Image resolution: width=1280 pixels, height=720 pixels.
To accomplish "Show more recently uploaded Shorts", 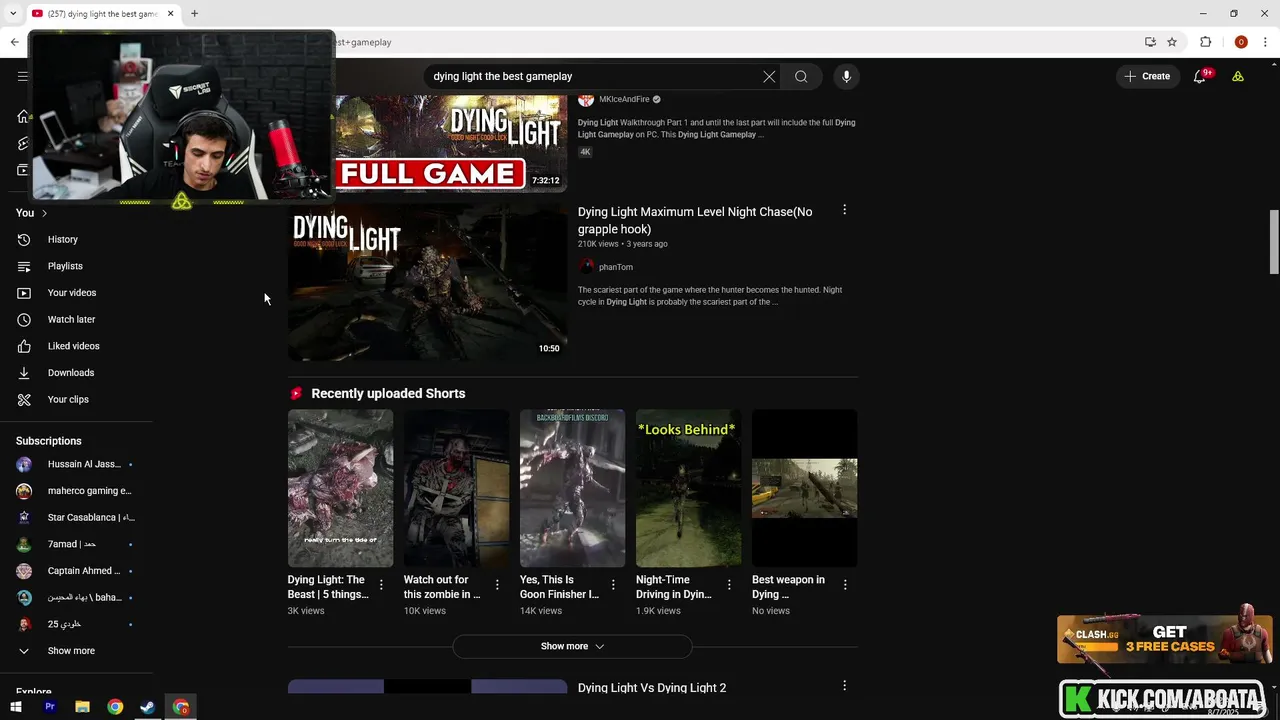I will pyautogui.click(x=572, y=646).
